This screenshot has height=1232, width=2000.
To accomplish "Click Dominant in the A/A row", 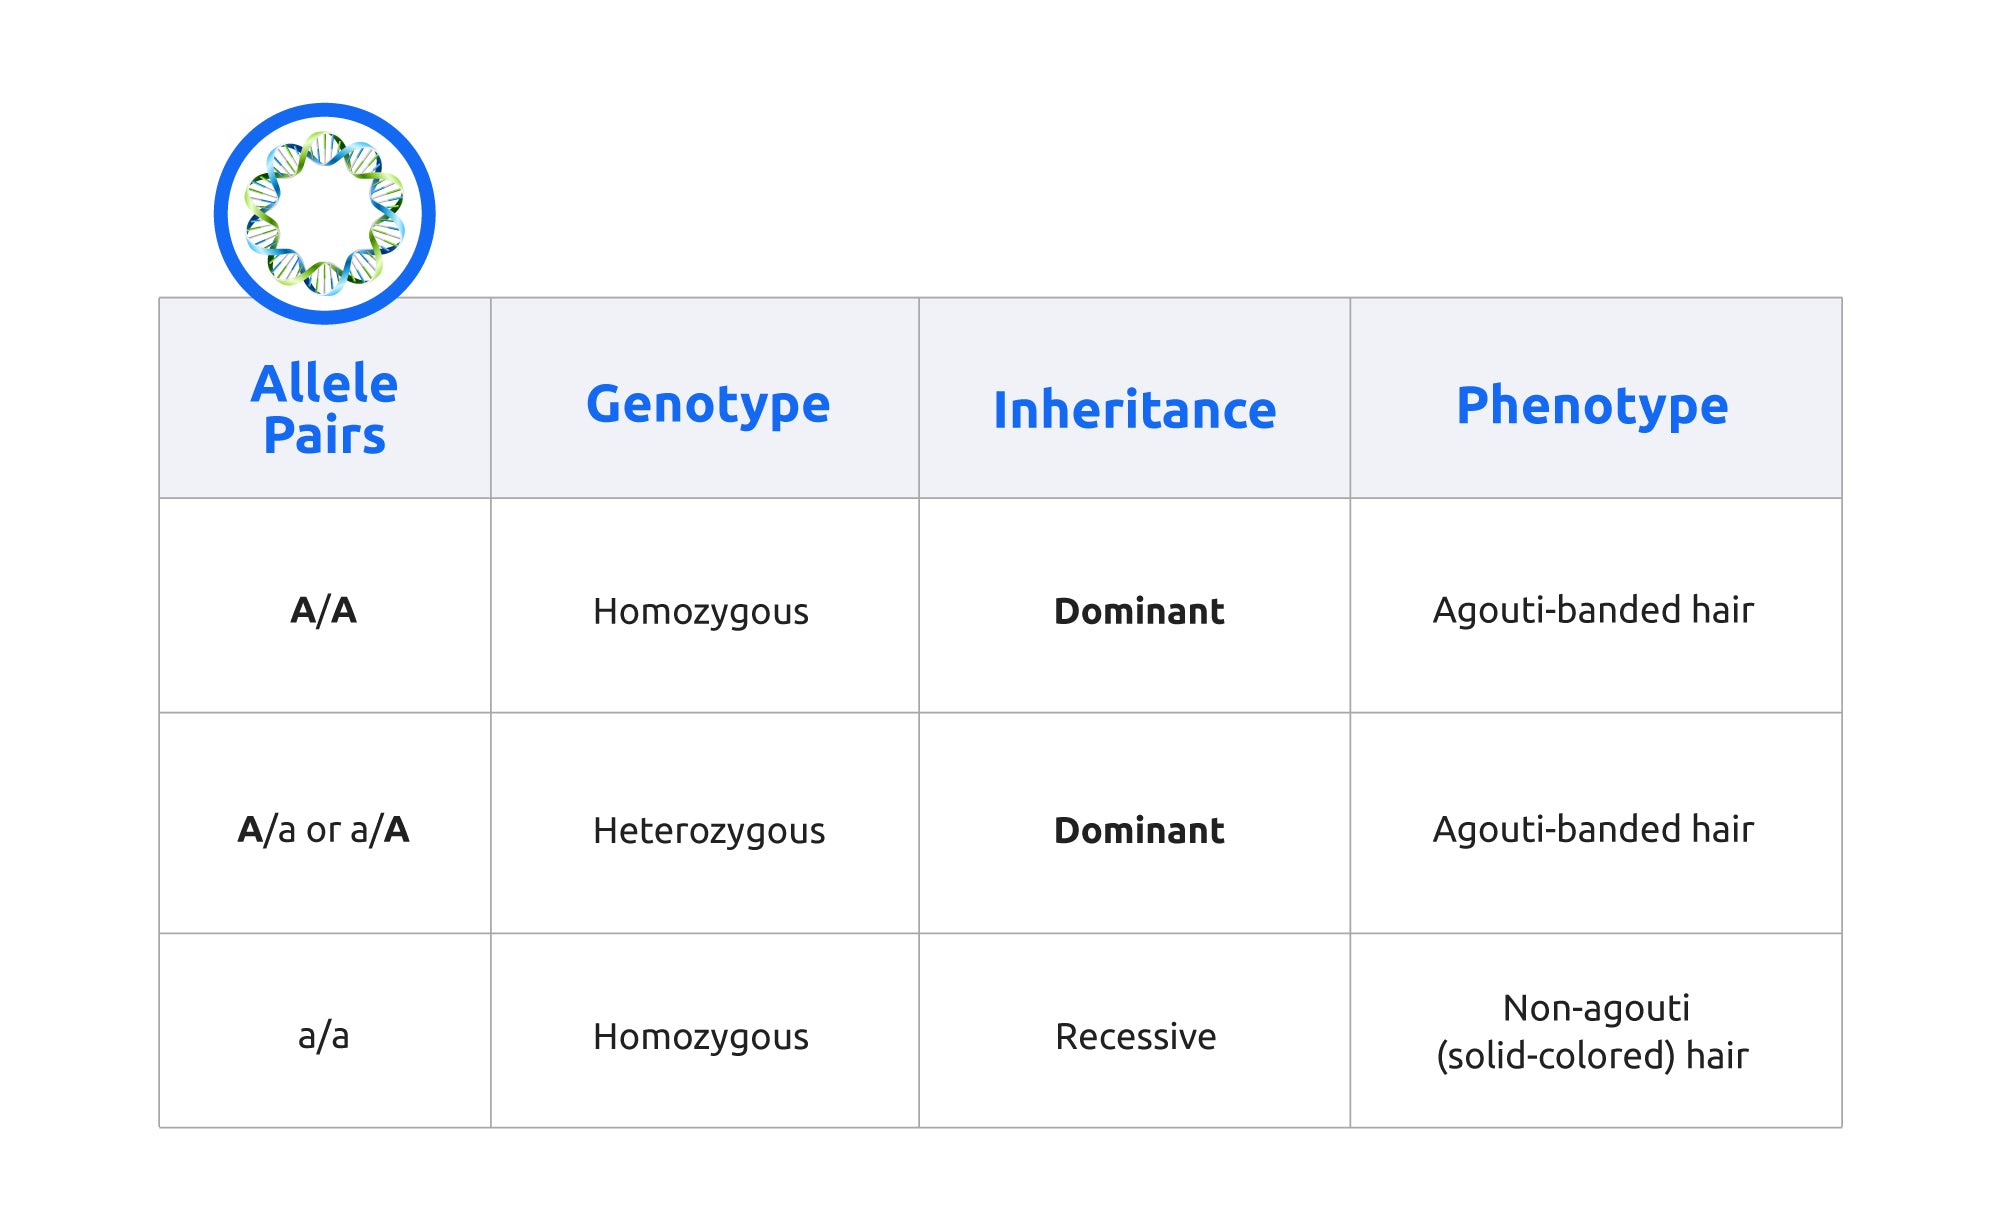I will 1139,611.
